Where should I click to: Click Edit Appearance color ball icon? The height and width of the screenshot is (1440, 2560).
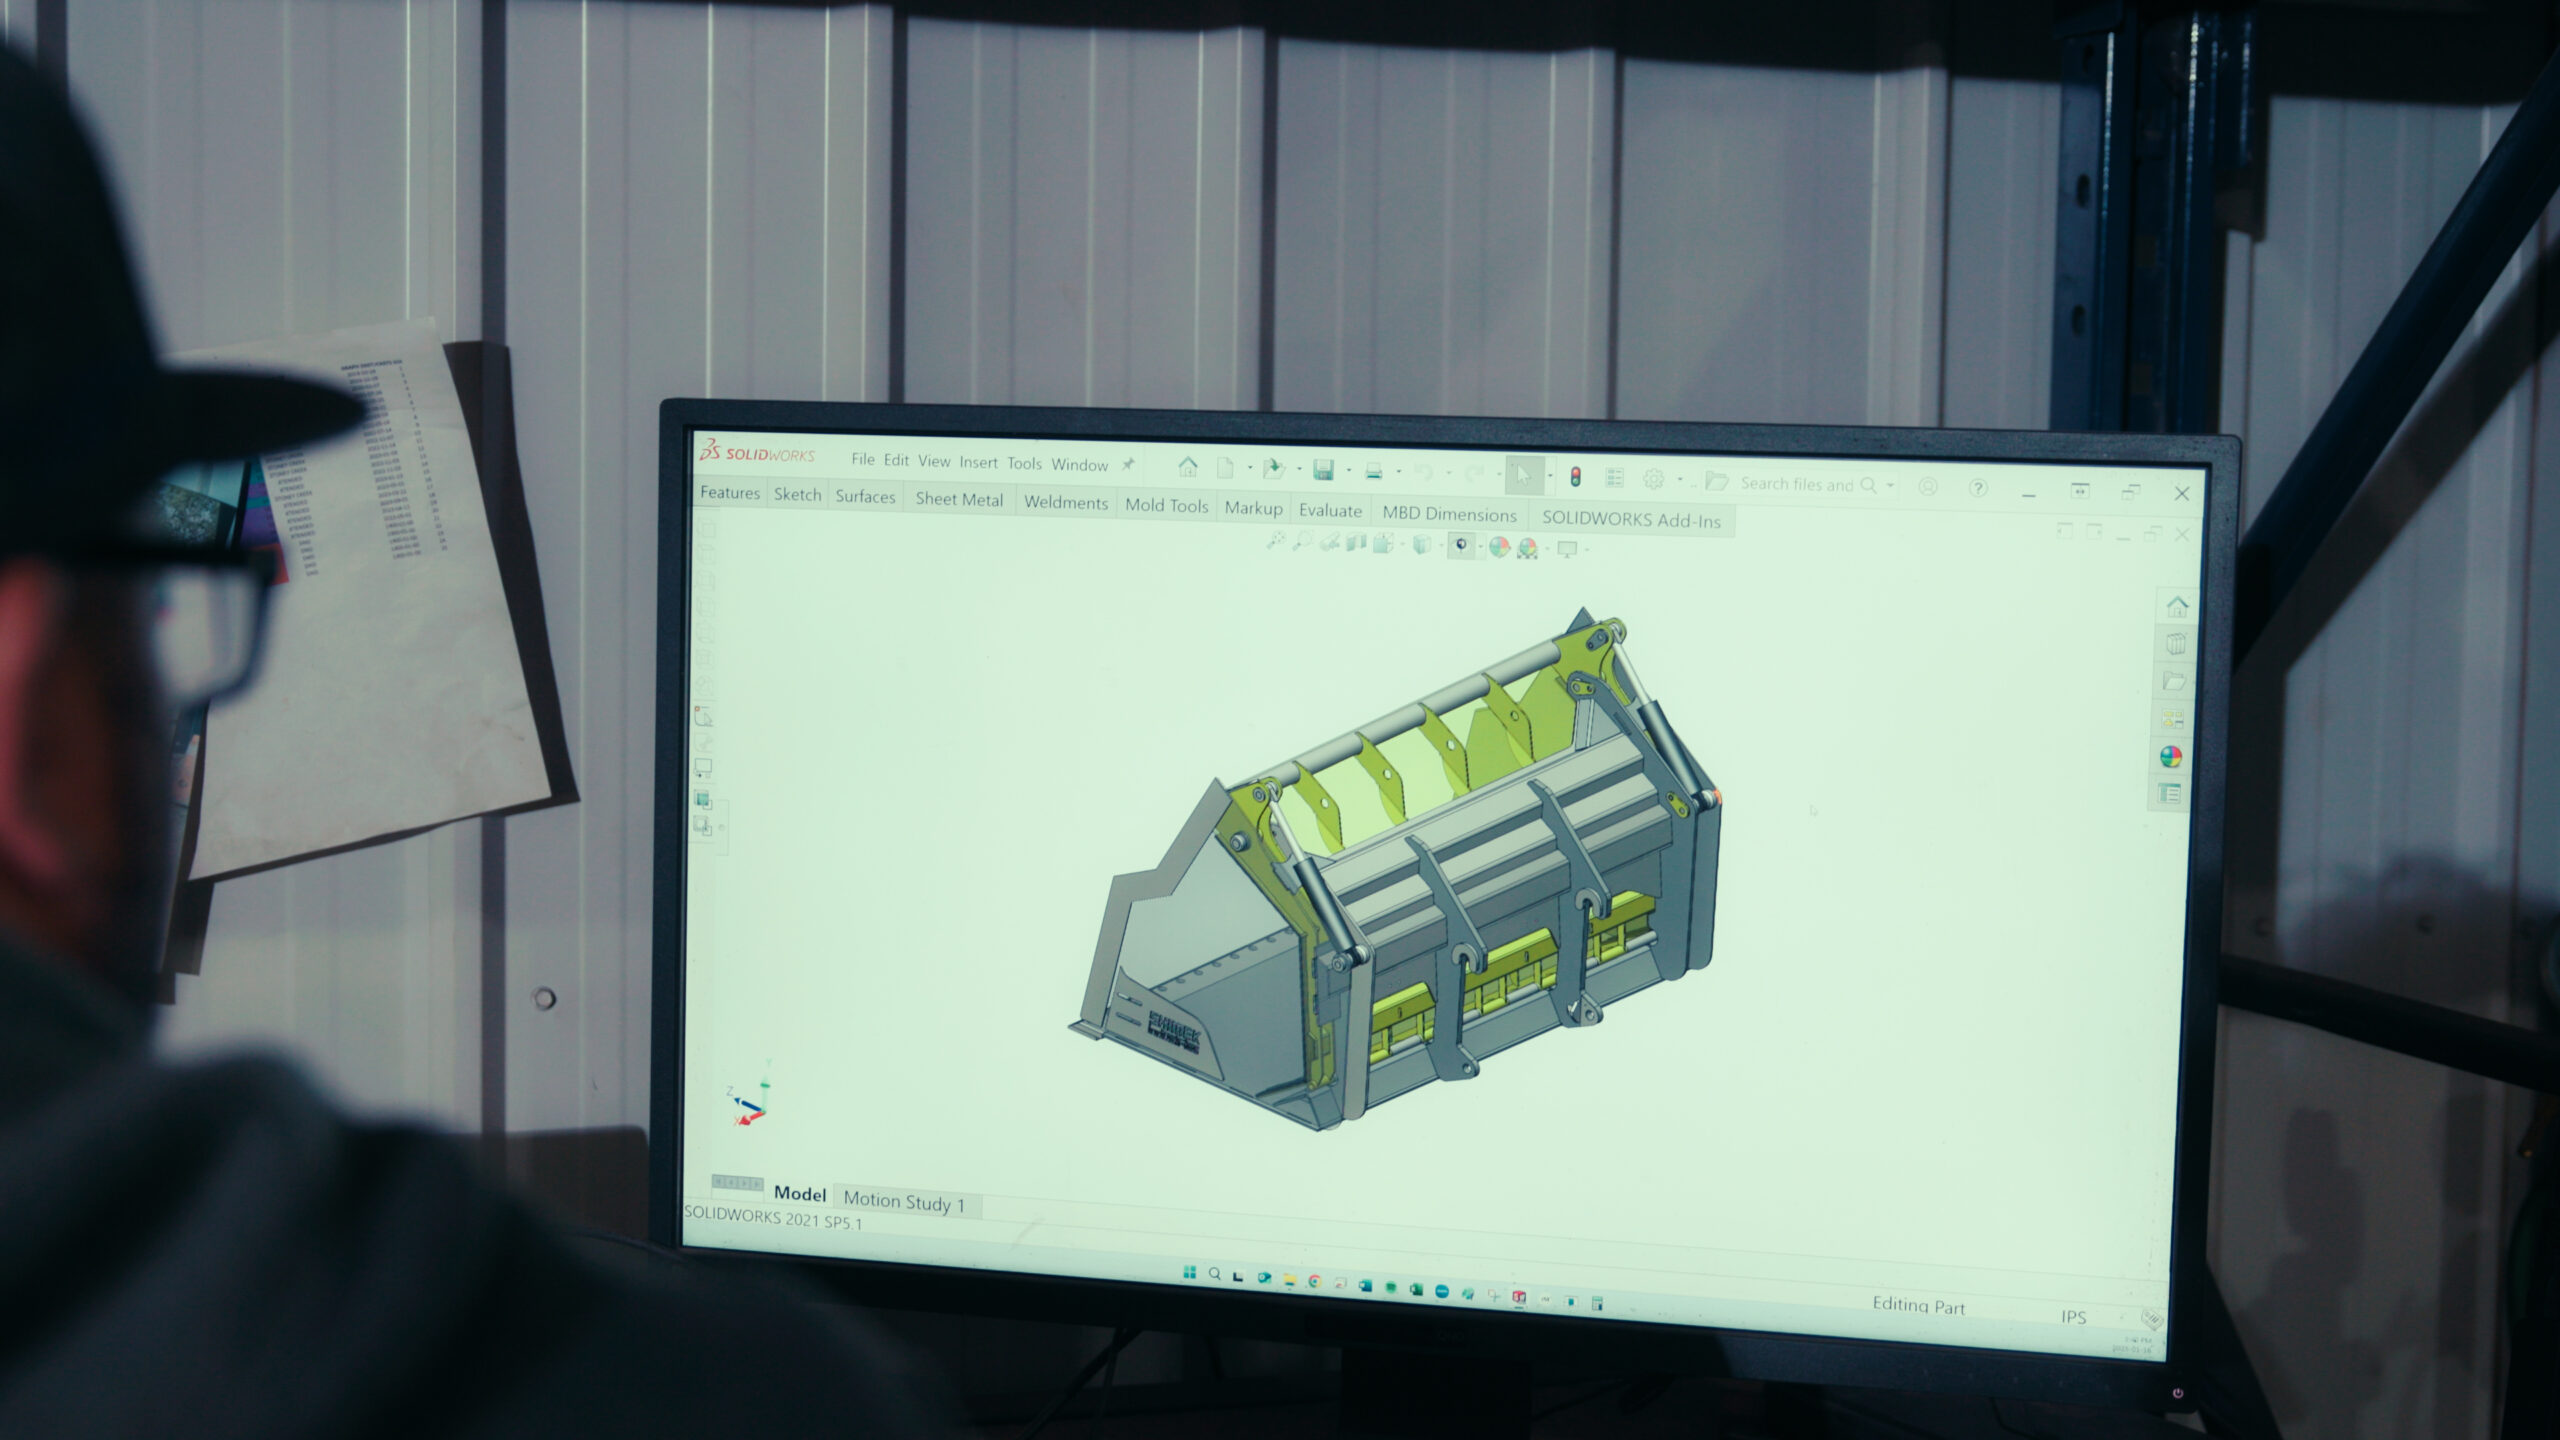pos(1498,547)
